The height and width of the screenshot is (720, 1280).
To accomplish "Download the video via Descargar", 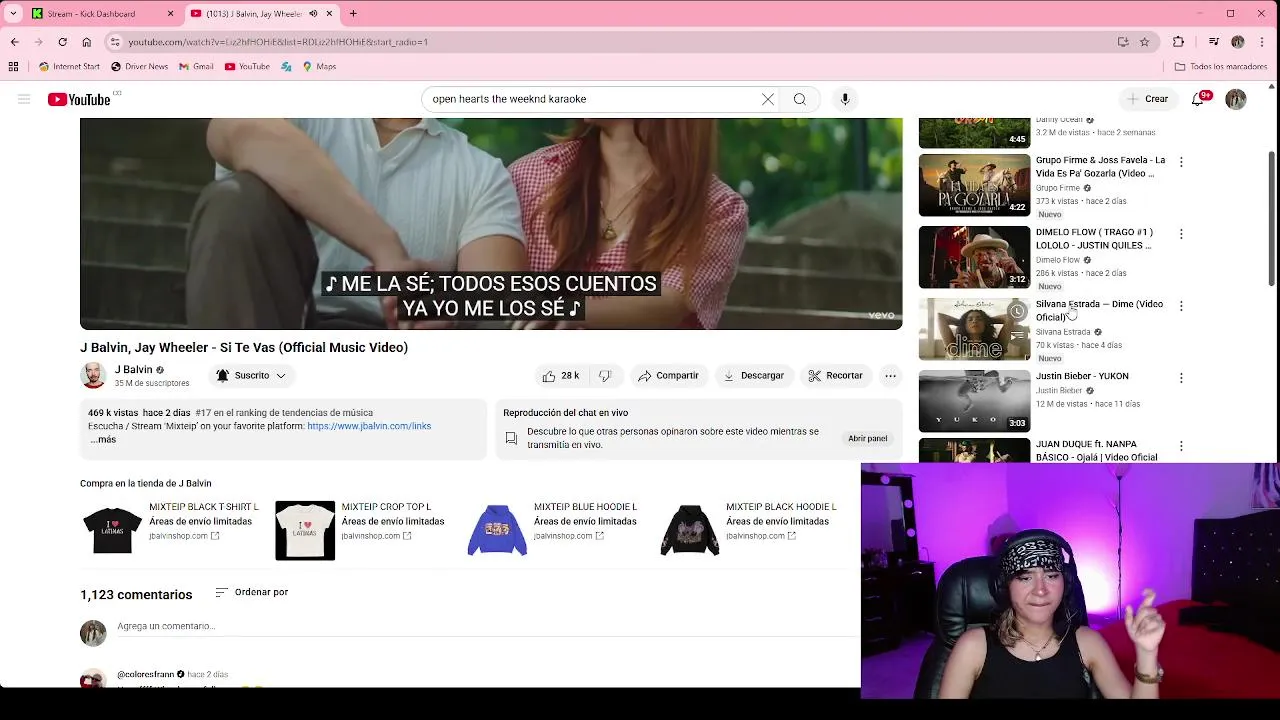I will [753, 376].
